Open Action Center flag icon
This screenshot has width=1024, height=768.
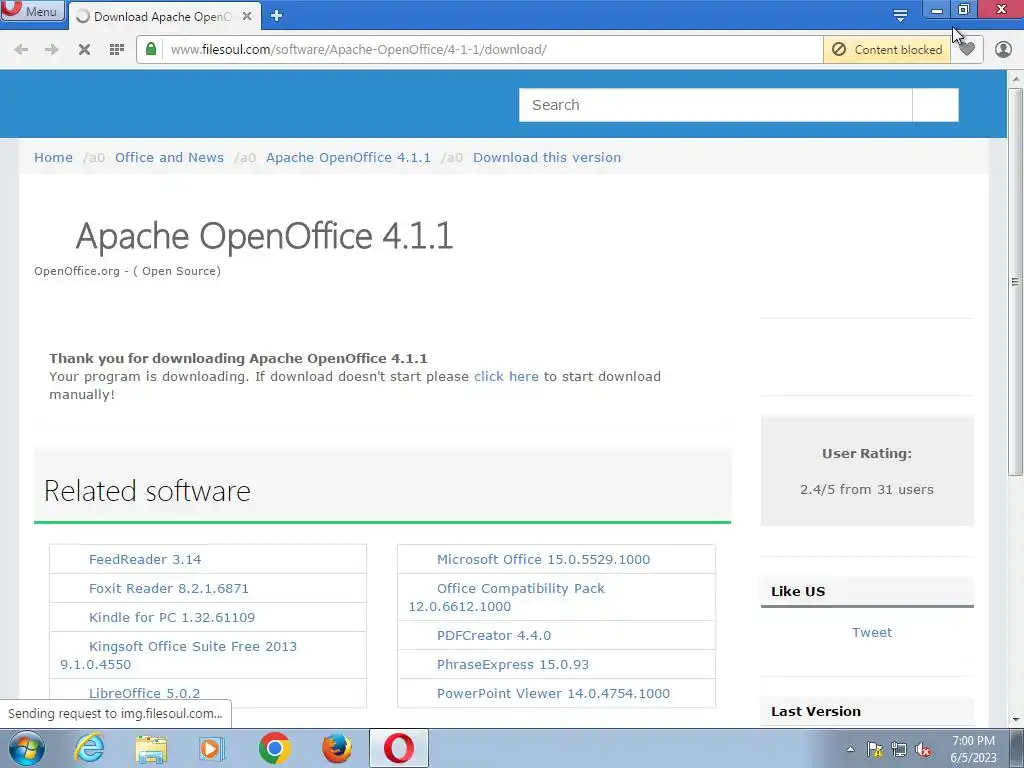[x=875, y=749]
